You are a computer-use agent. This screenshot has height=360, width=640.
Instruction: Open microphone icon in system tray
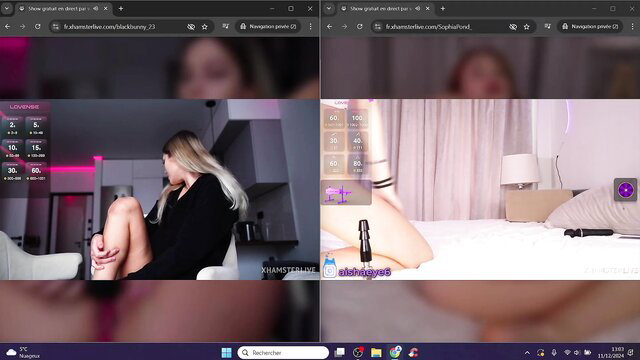(554, 353)
